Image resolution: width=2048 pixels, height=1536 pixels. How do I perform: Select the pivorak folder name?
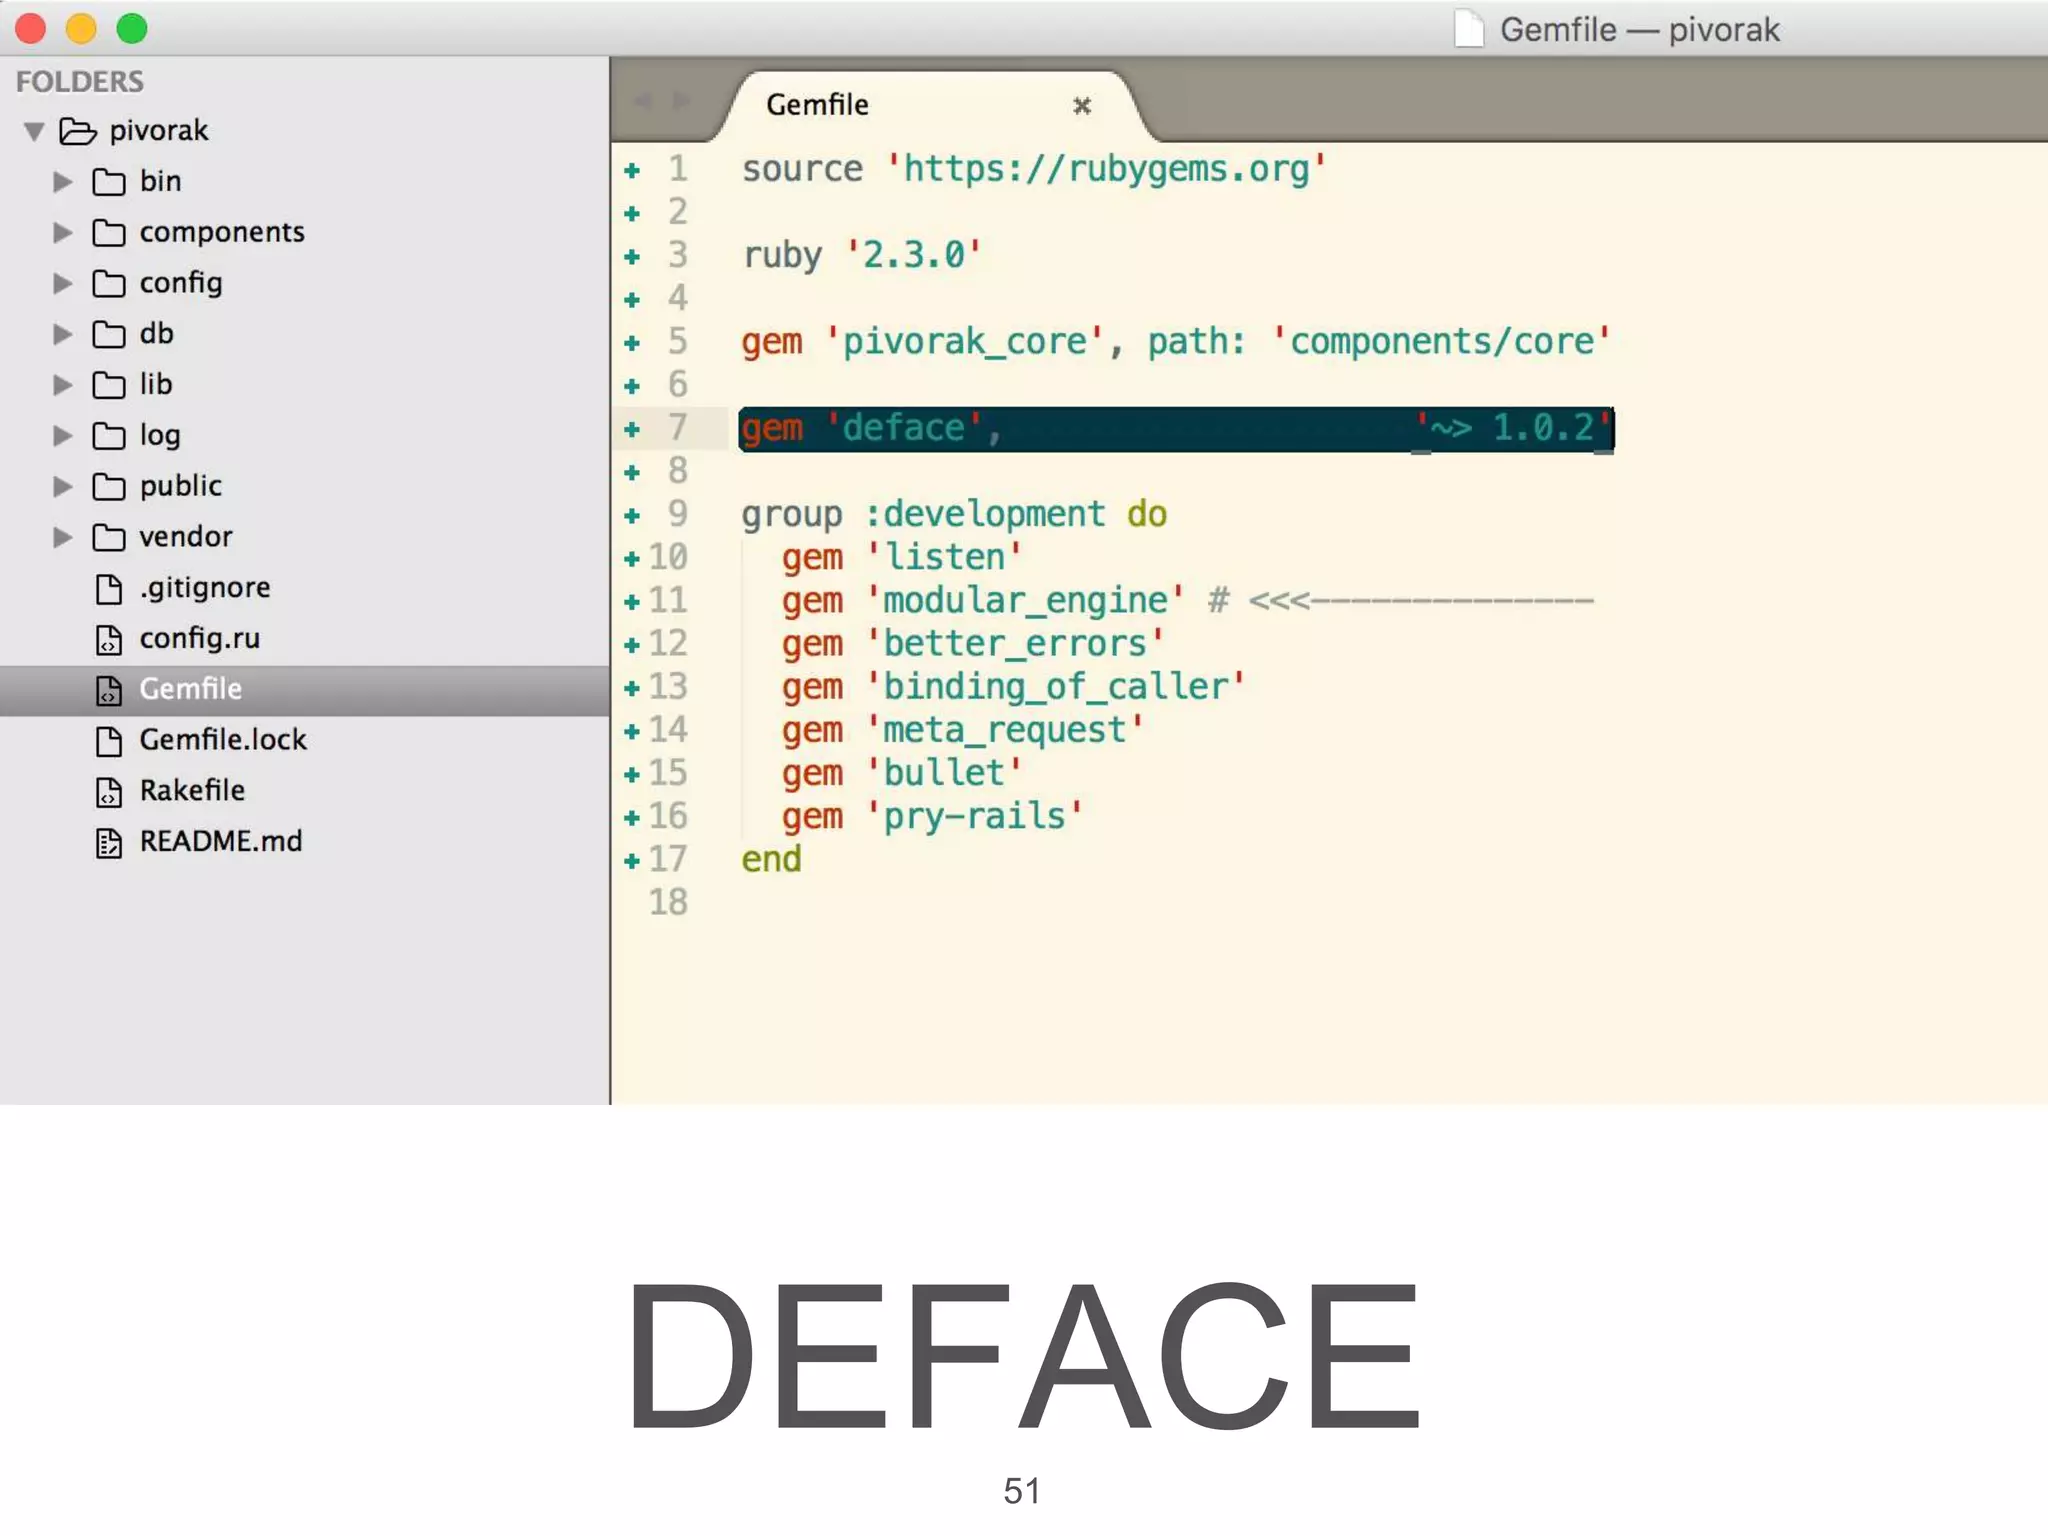(x=159, y=131)
